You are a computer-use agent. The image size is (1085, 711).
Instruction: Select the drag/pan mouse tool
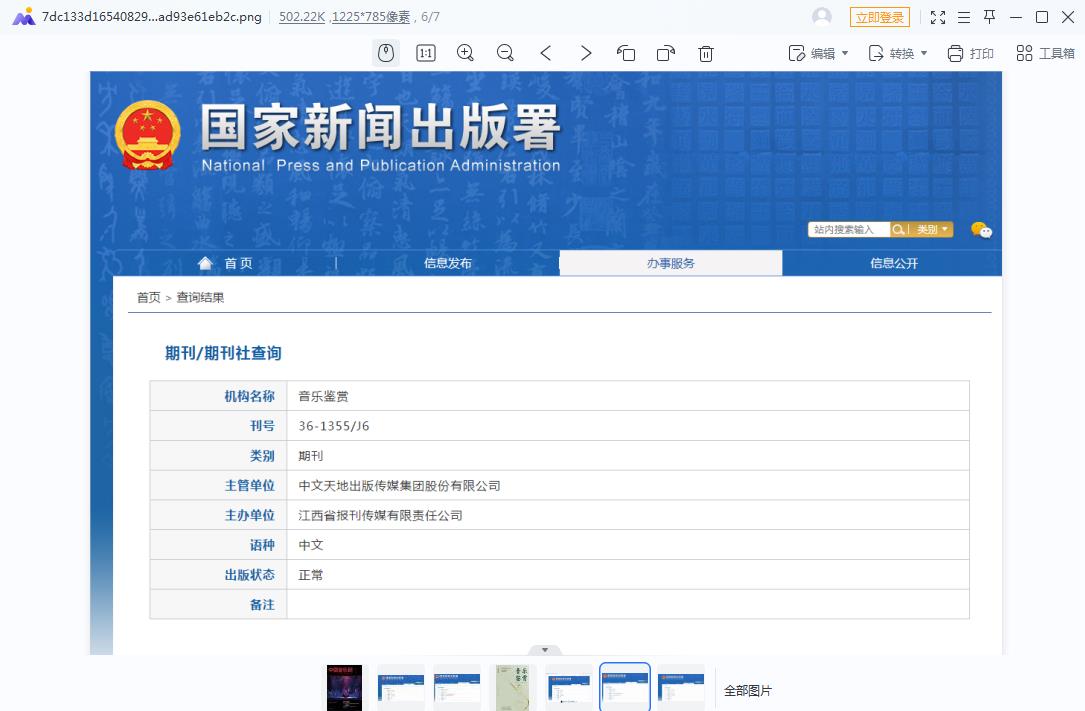pyautogui.click(x=386, y=53)
